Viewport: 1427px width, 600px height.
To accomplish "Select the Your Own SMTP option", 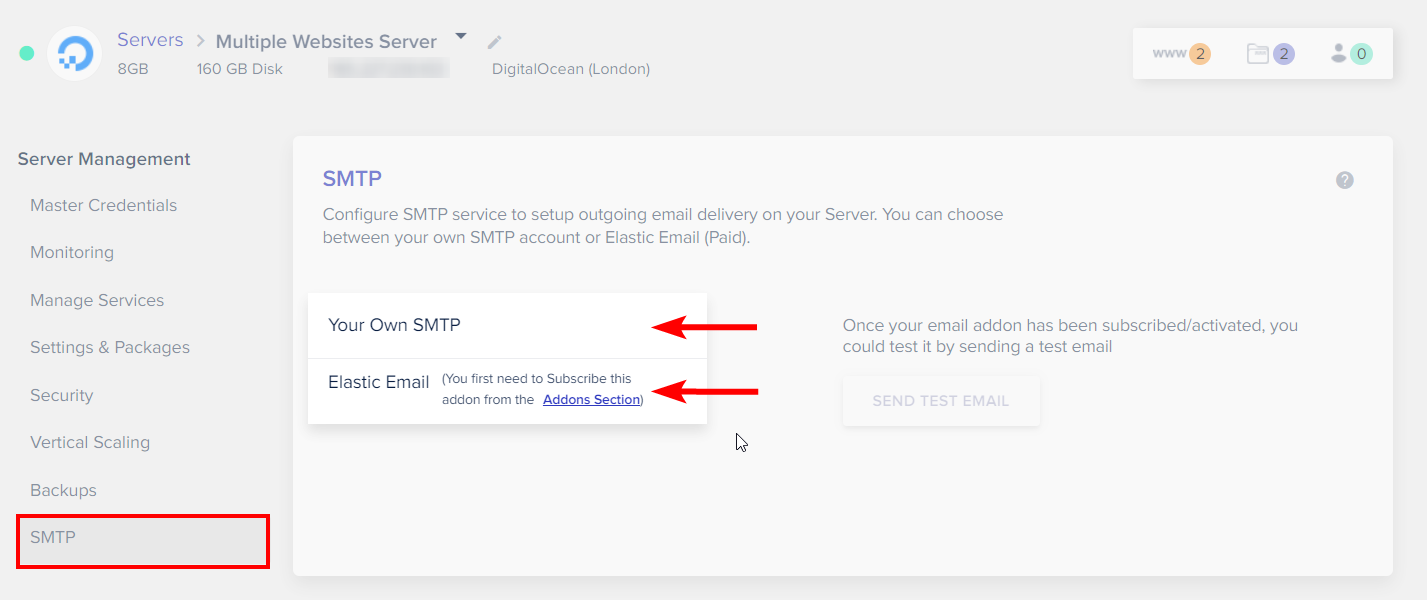I will point(394,325).
